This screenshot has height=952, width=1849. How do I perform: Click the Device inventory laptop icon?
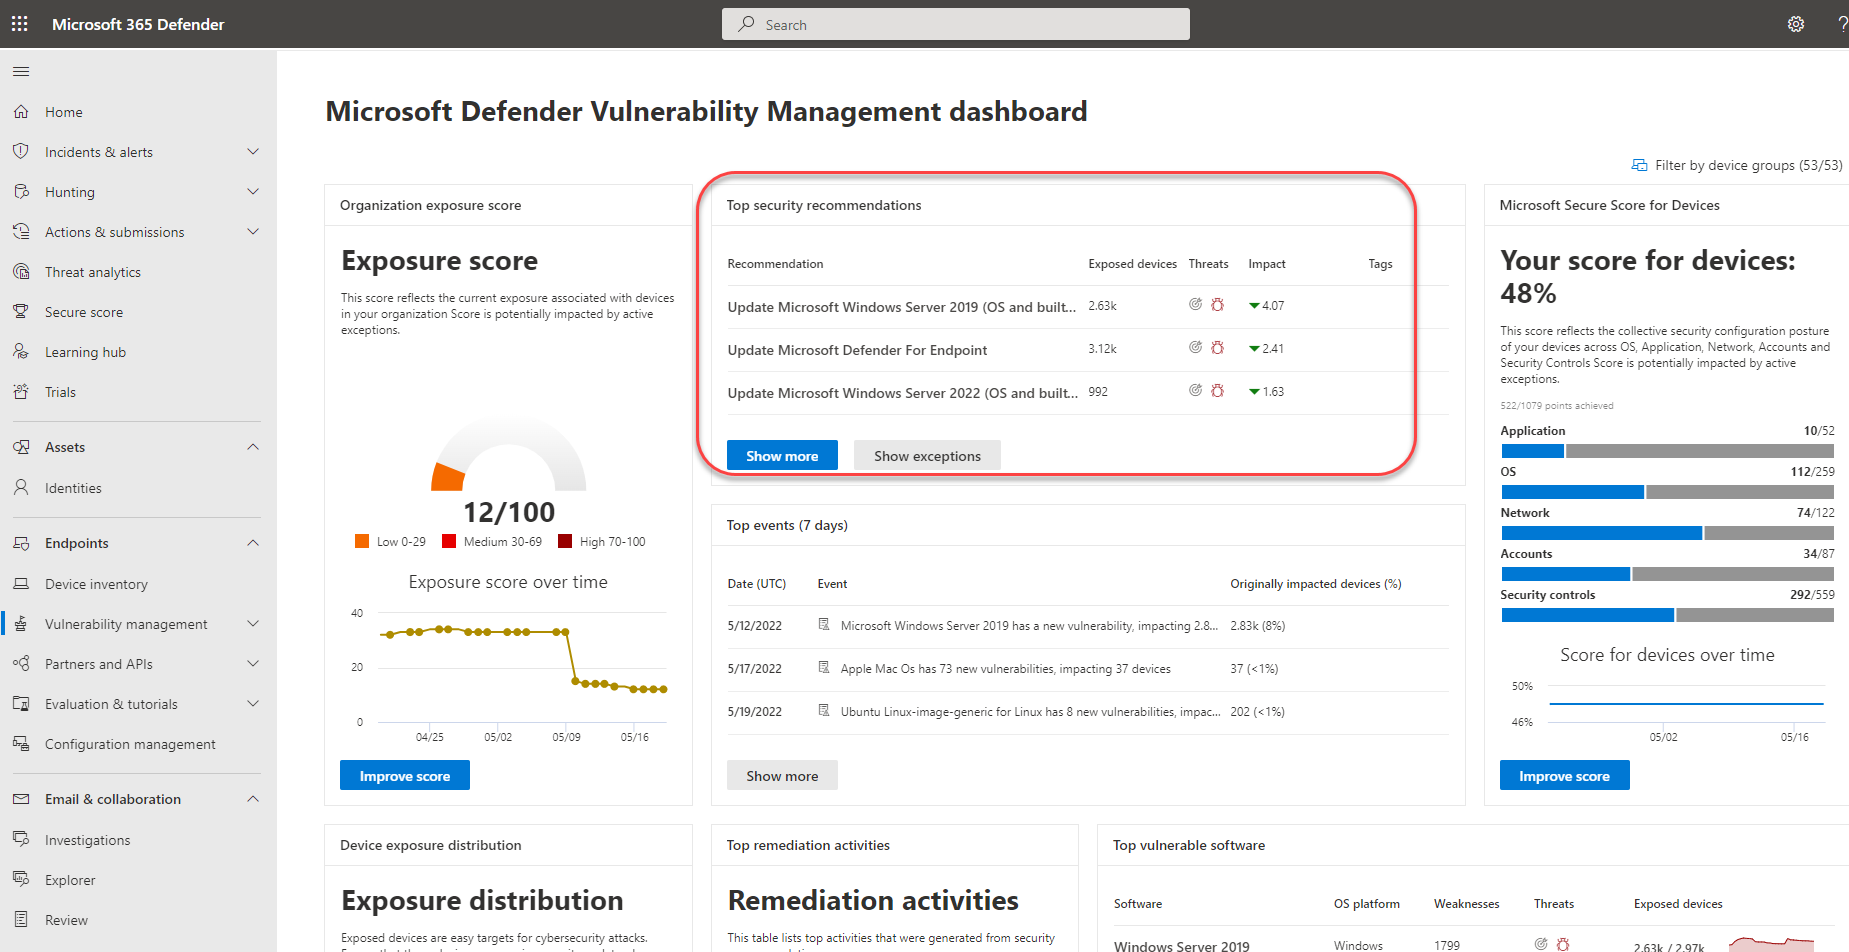(x=21, y=583)
